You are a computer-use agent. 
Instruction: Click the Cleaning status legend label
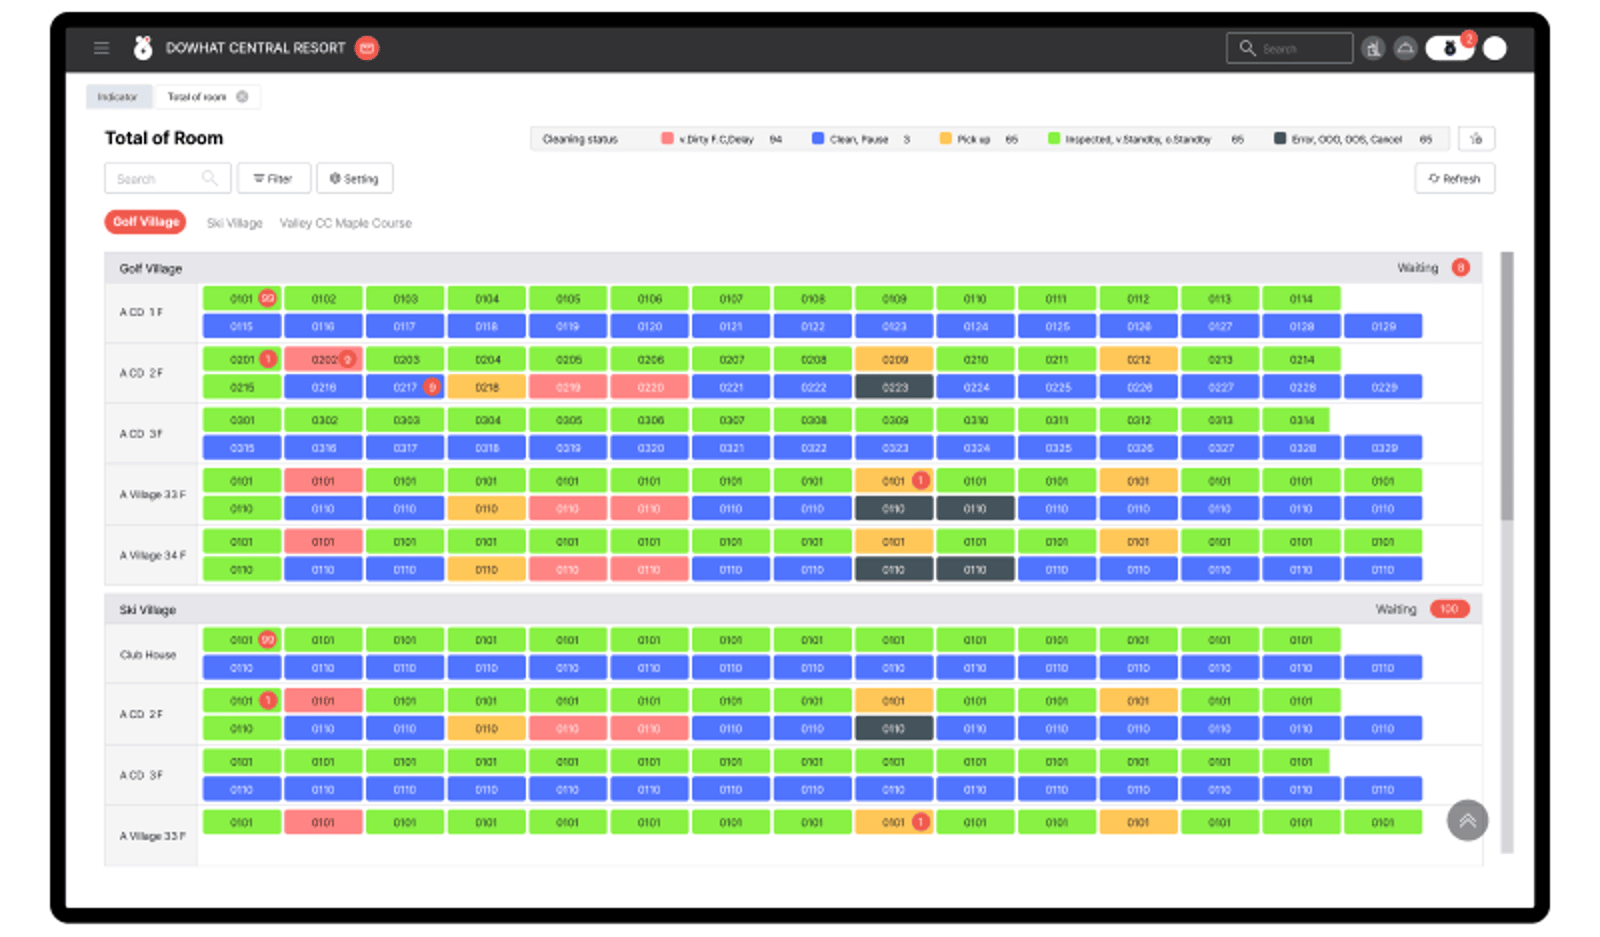580,139
